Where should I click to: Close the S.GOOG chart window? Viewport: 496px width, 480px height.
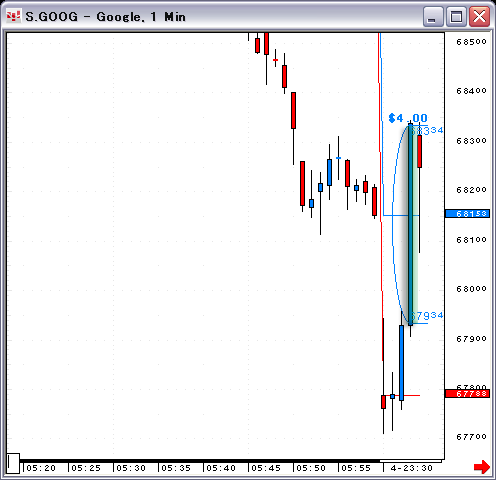point(479,17)
